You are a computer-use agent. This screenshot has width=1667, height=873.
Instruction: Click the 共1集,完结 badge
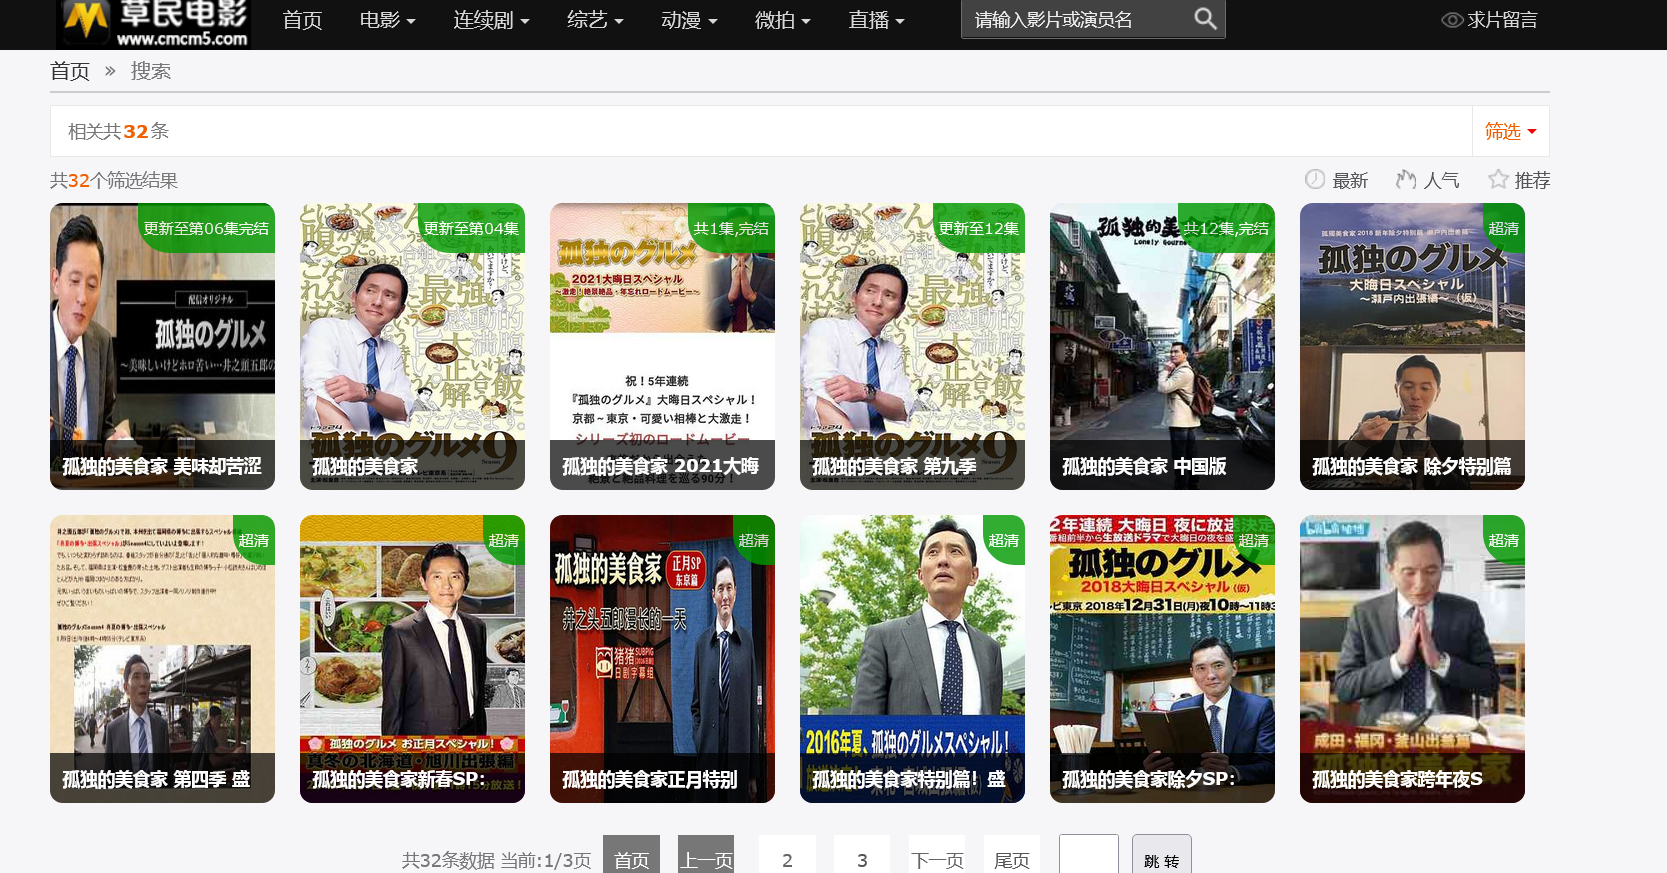(731, 228)
